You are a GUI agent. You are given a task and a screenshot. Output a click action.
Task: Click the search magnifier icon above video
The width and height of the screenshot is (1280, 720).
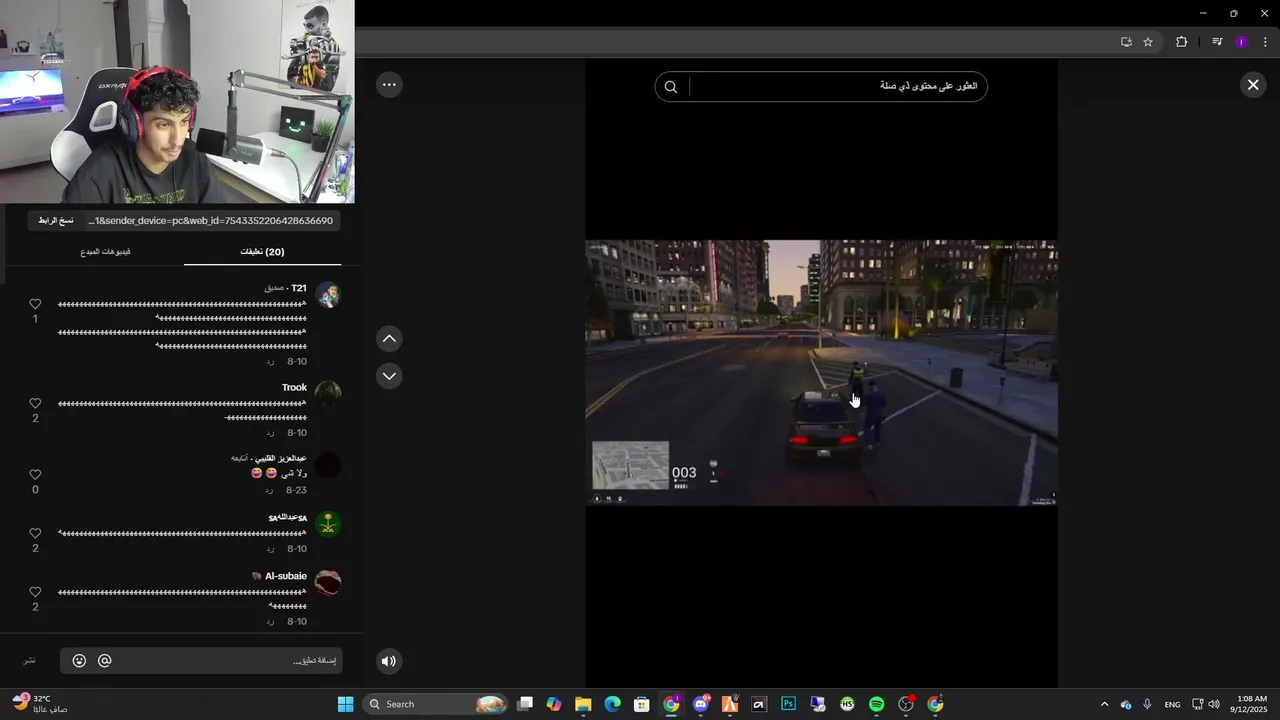(x=671, y=87)
